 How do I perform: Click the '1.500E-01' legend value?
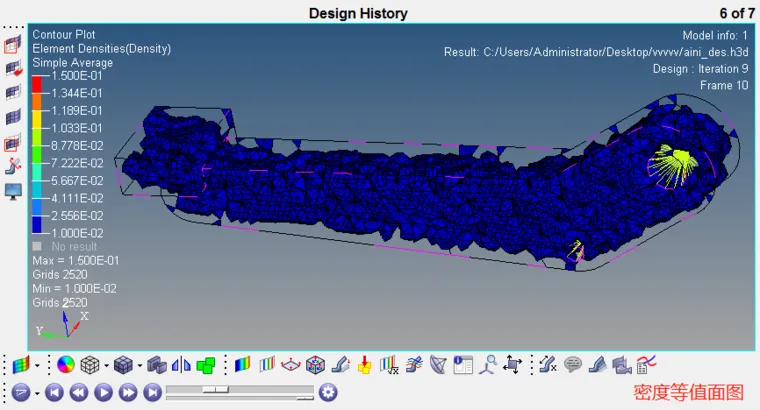pos(77,76)
